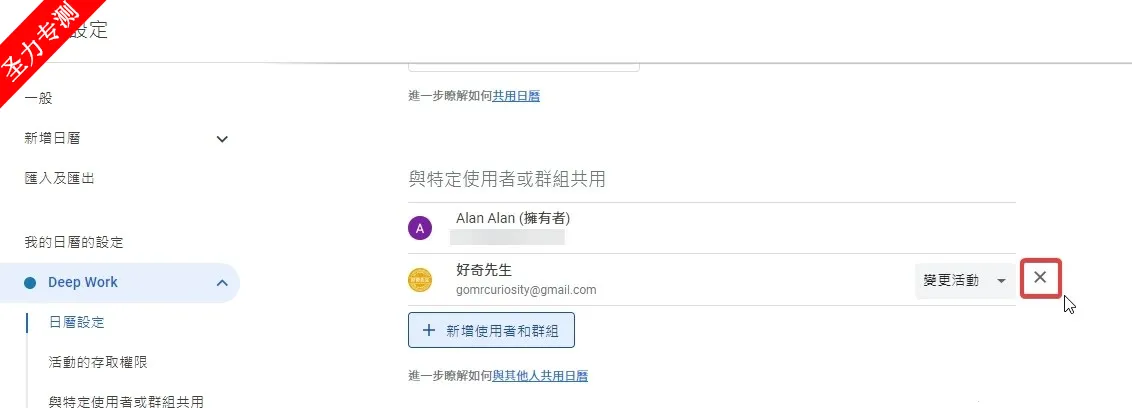Open the 共用日曆 help link
This screenshot has height=408, width=1132.
[517, 96]
